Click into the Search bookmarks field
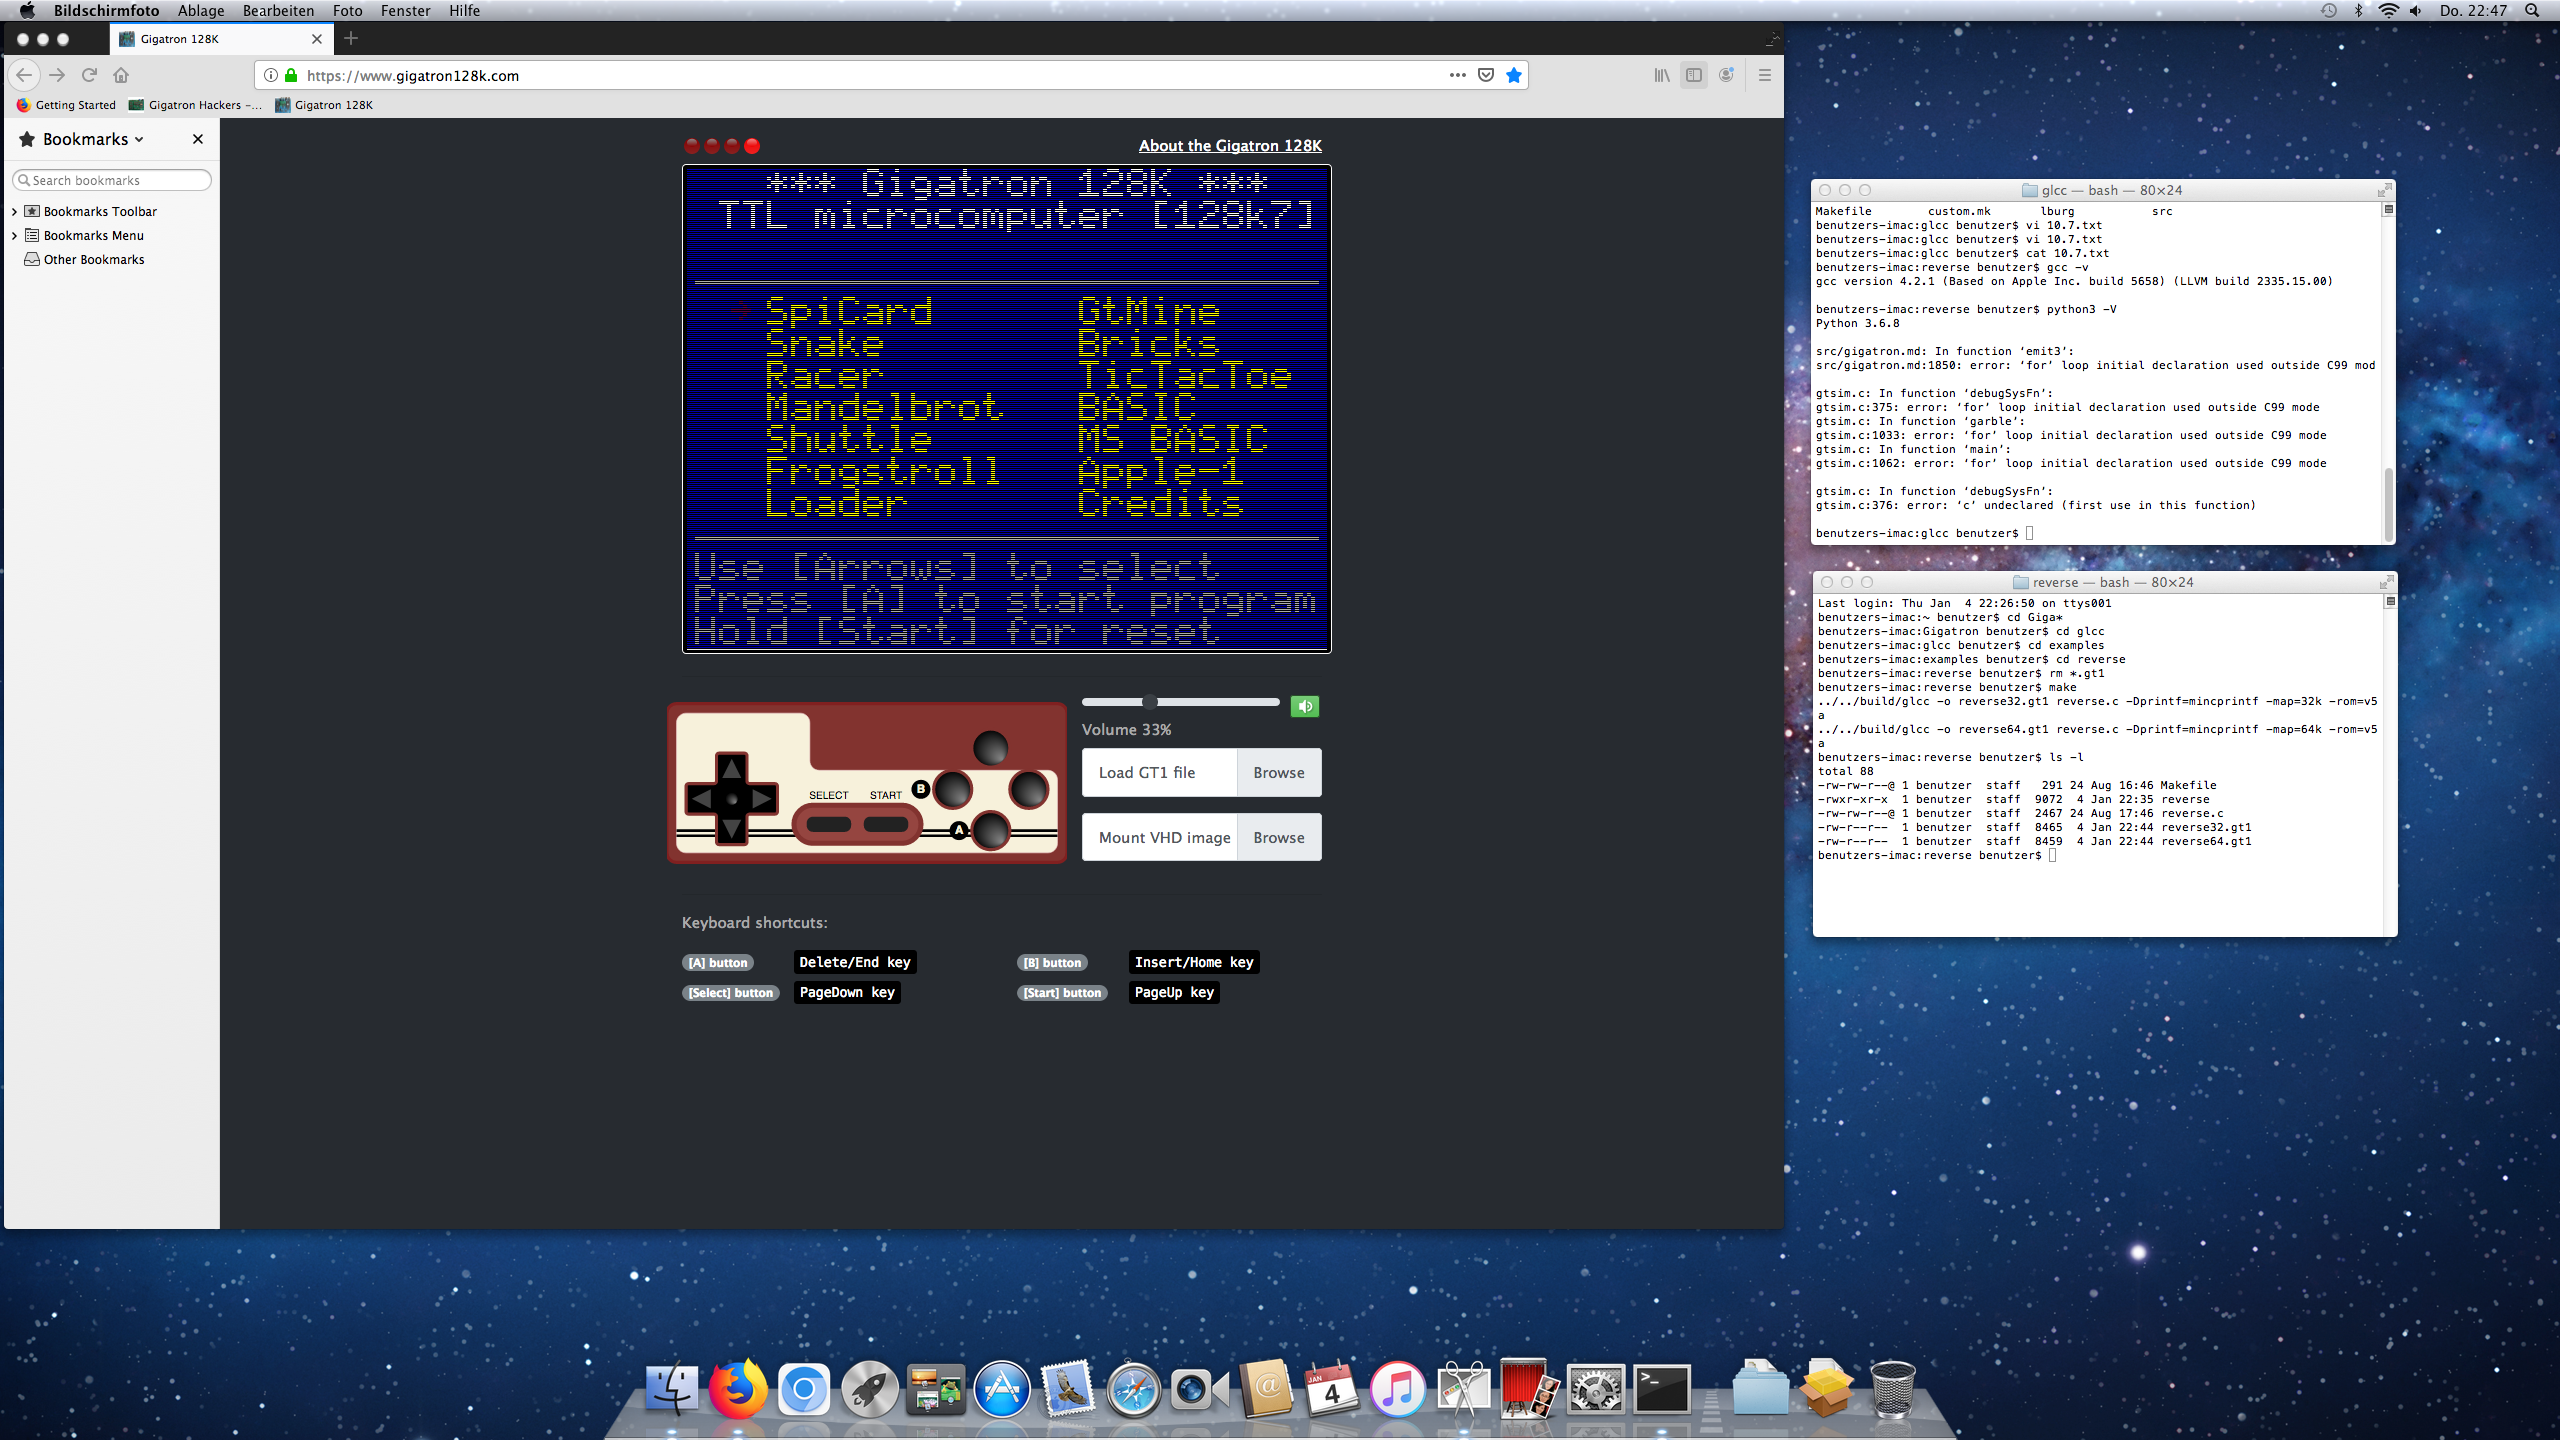The width and height of the screenshot is (2560, 1440). pyautogui.click(x=111, y=180)
